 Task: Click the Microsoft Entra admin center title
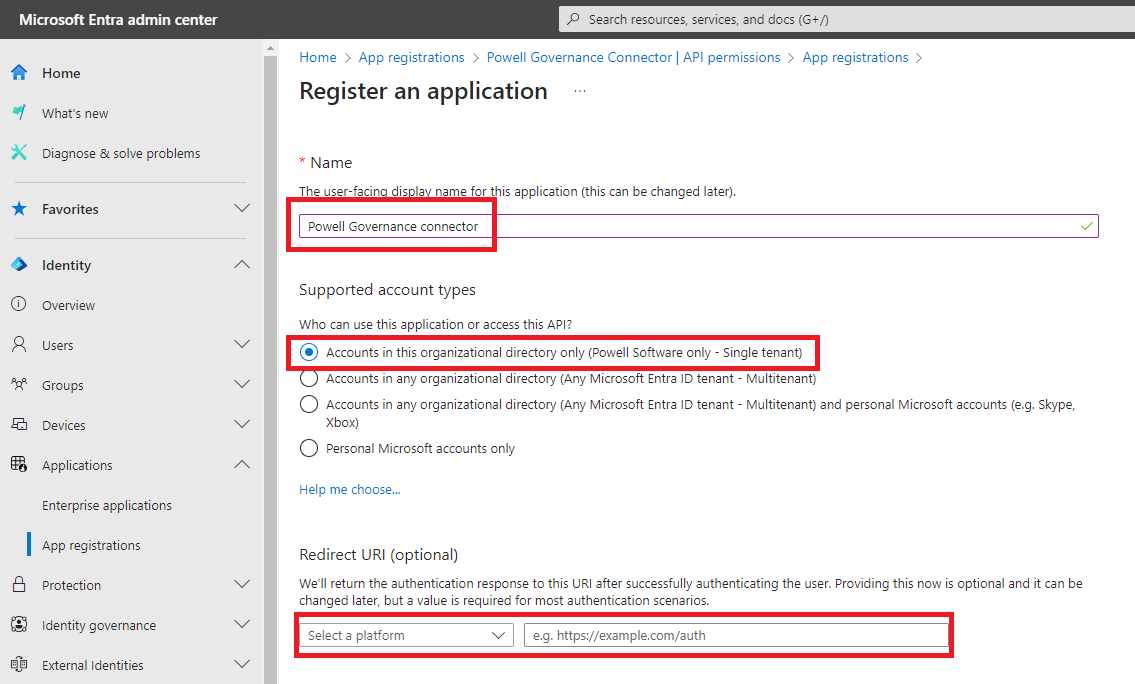point(118,20)
